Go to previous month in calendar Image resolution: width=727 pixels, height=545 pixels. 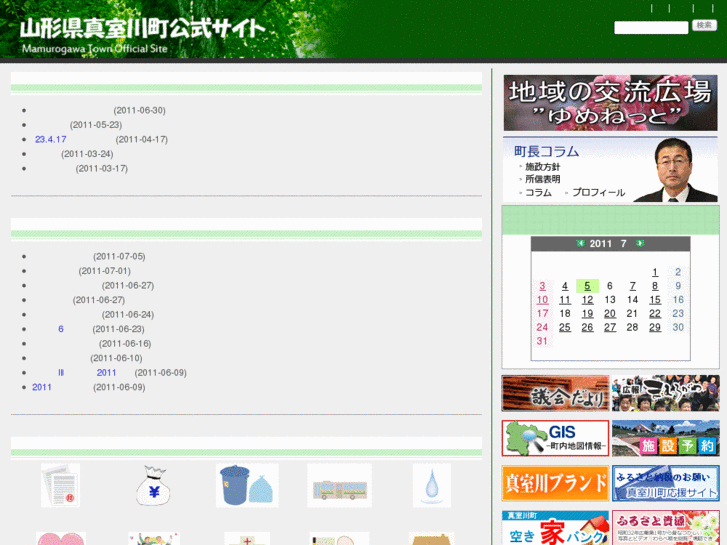click(x=580, y=243)
